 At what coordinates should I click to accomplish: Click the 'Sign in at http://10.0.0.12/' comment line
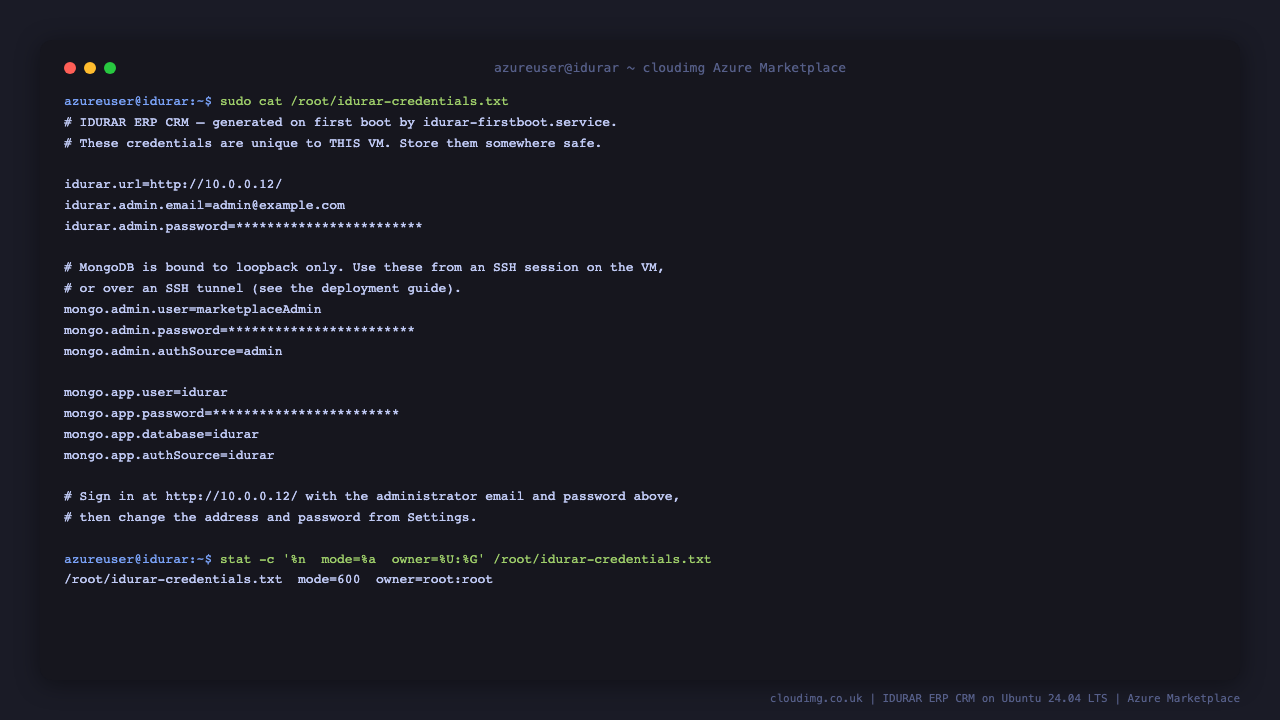click(x=372, y=496)
